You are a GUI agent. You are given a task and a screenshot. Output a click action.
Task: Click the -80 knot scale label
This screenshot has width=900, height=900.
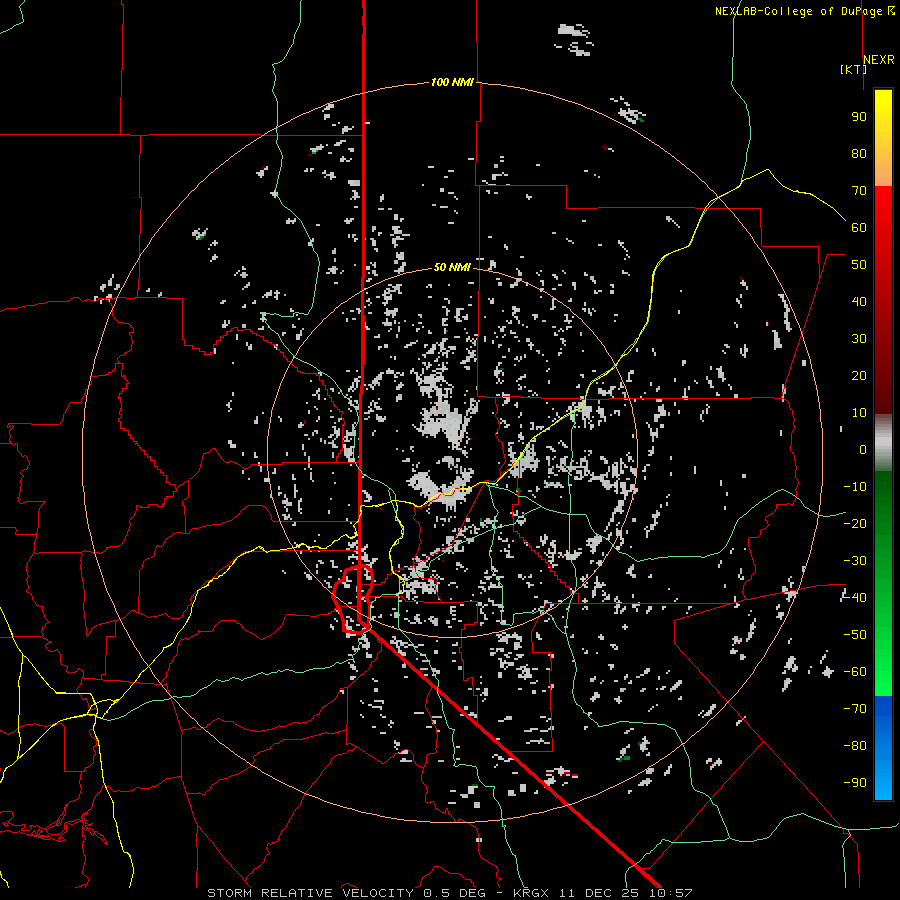pyautogui.click(x=855, y=746)
